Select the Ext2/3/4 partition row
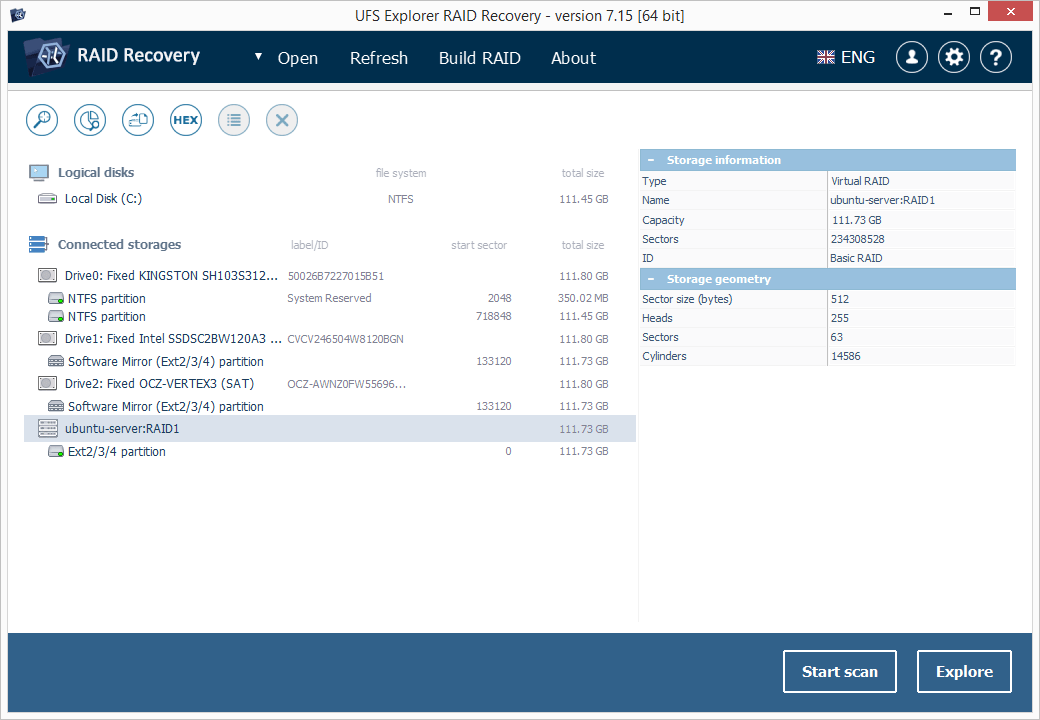Viewport: 1040px width, 720px height. (330, 451)
